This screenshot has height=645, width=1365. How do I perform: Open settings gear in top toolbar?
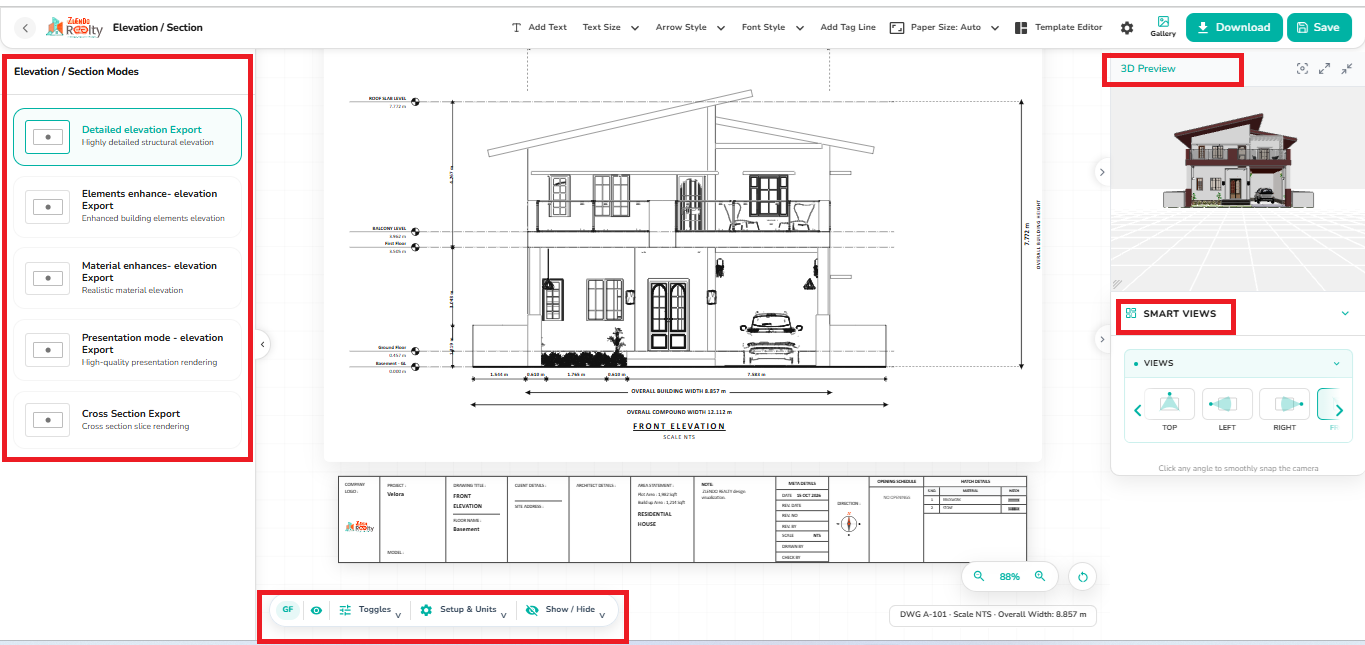1127,28
